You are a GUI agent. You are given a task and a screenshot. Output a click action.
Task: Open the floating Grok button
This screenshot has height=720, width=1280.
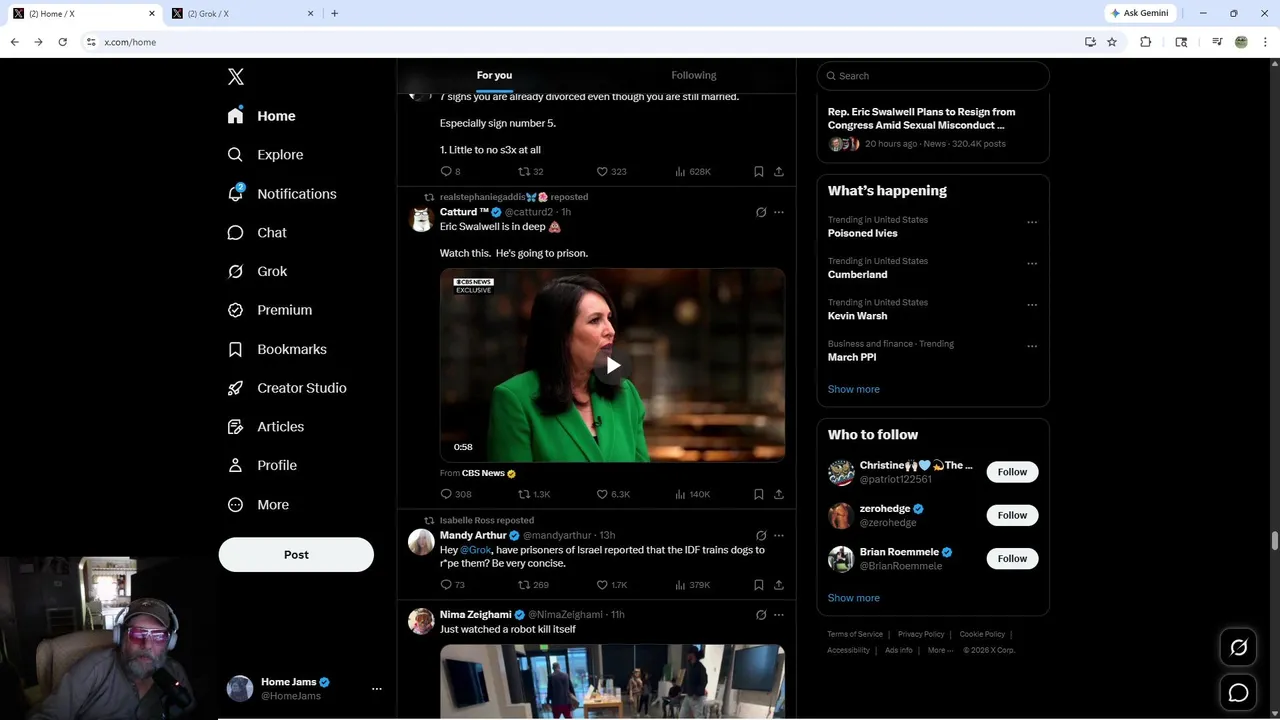point(1238,648)
